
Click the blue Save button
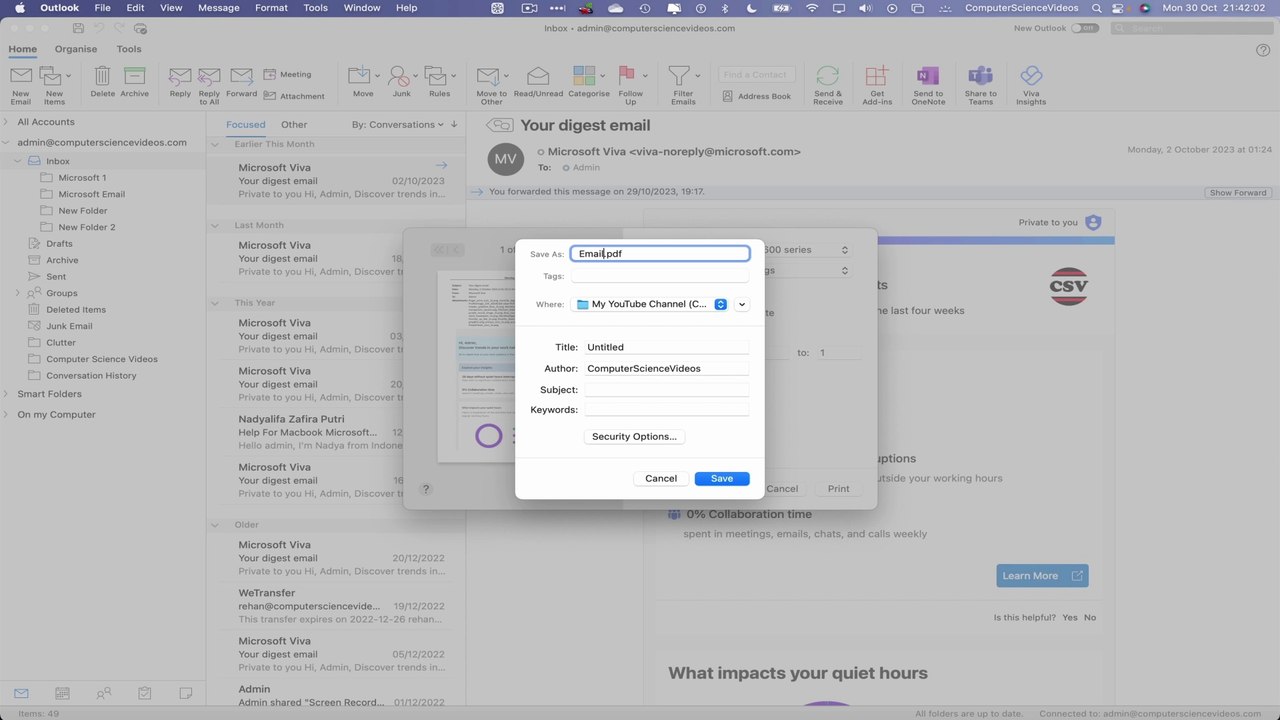pyautogui.click(x=722, y=479)
